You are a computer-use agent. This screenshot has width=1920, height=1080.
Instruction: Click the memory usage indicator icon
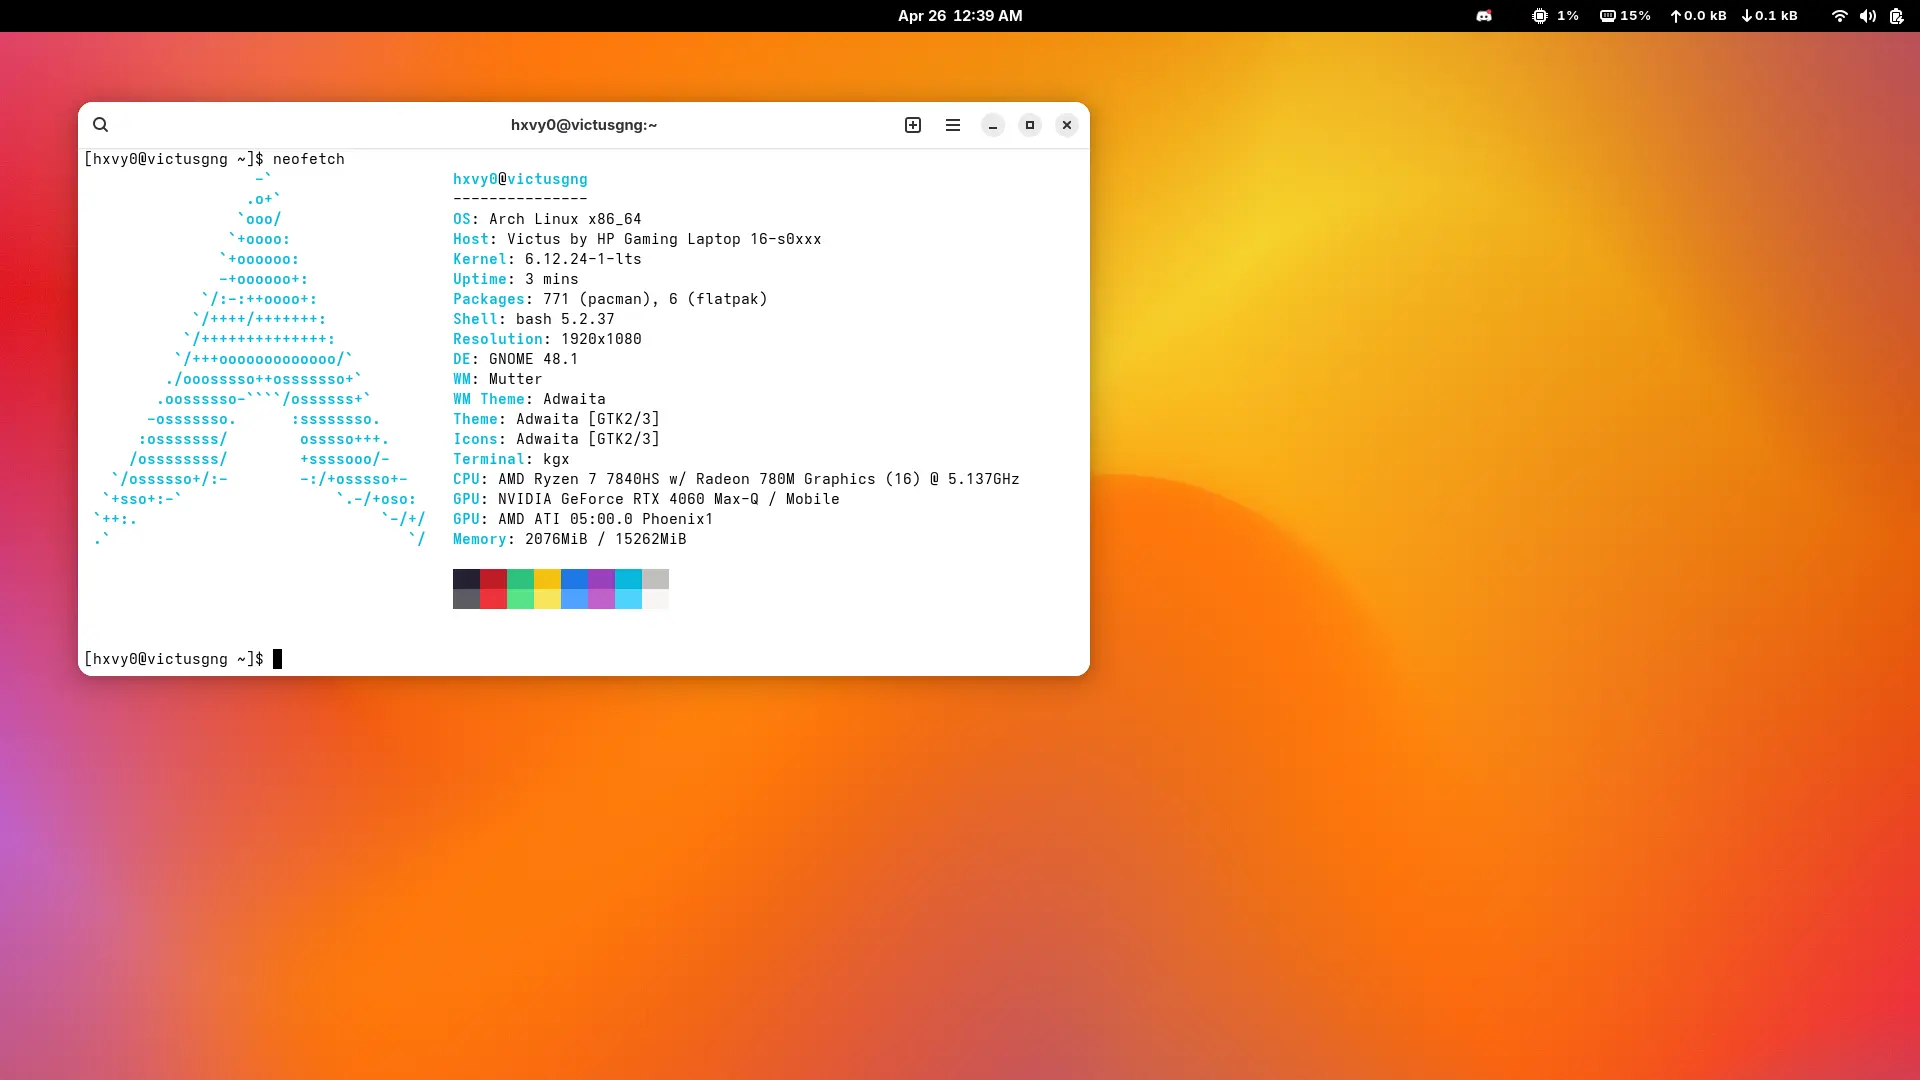click(1608, 16)
